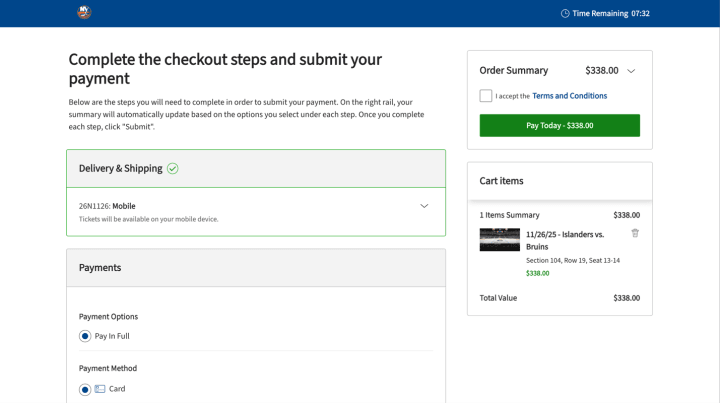Collapse the Delivery & Shipping section header
Screen dimensions: 720x403
[x=256, y=168]
